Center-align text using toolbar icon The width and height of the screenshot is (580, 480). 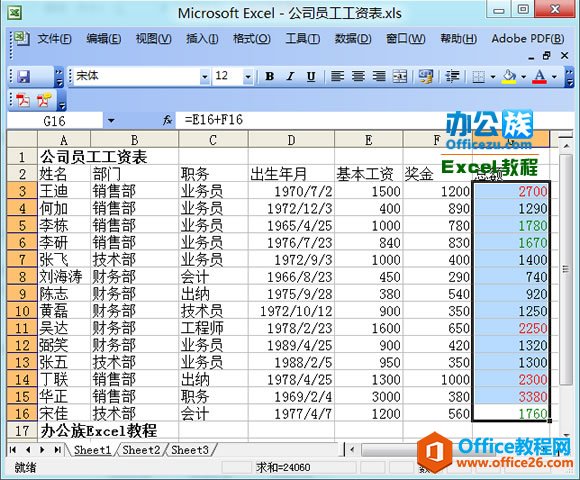(358, 77)
